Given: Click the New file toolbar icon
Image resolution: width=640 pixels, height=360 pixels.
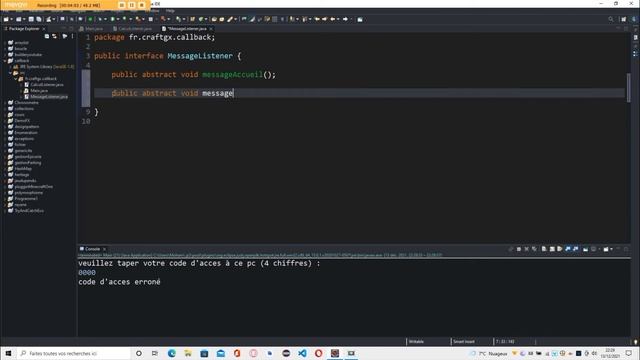Looking at the screenshot, I should [6, 19].
